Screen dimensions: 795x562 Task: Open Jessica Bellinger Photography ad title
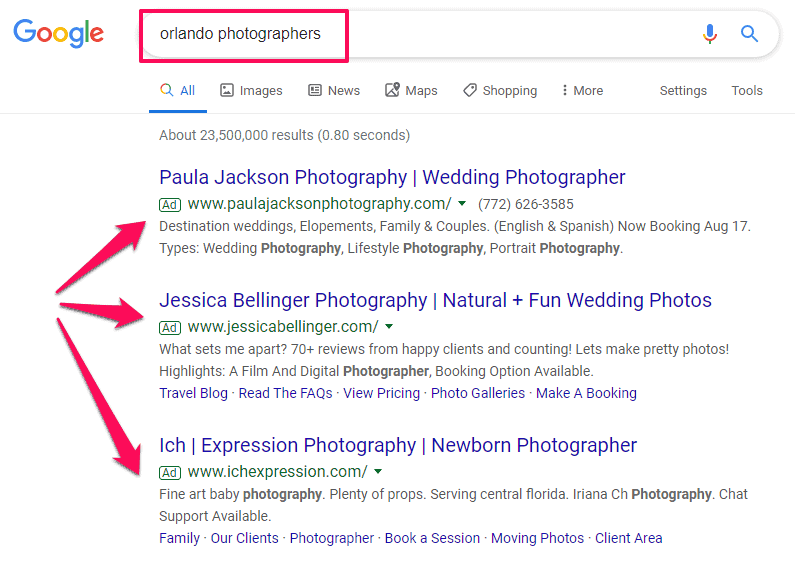[x=435, y=300]
